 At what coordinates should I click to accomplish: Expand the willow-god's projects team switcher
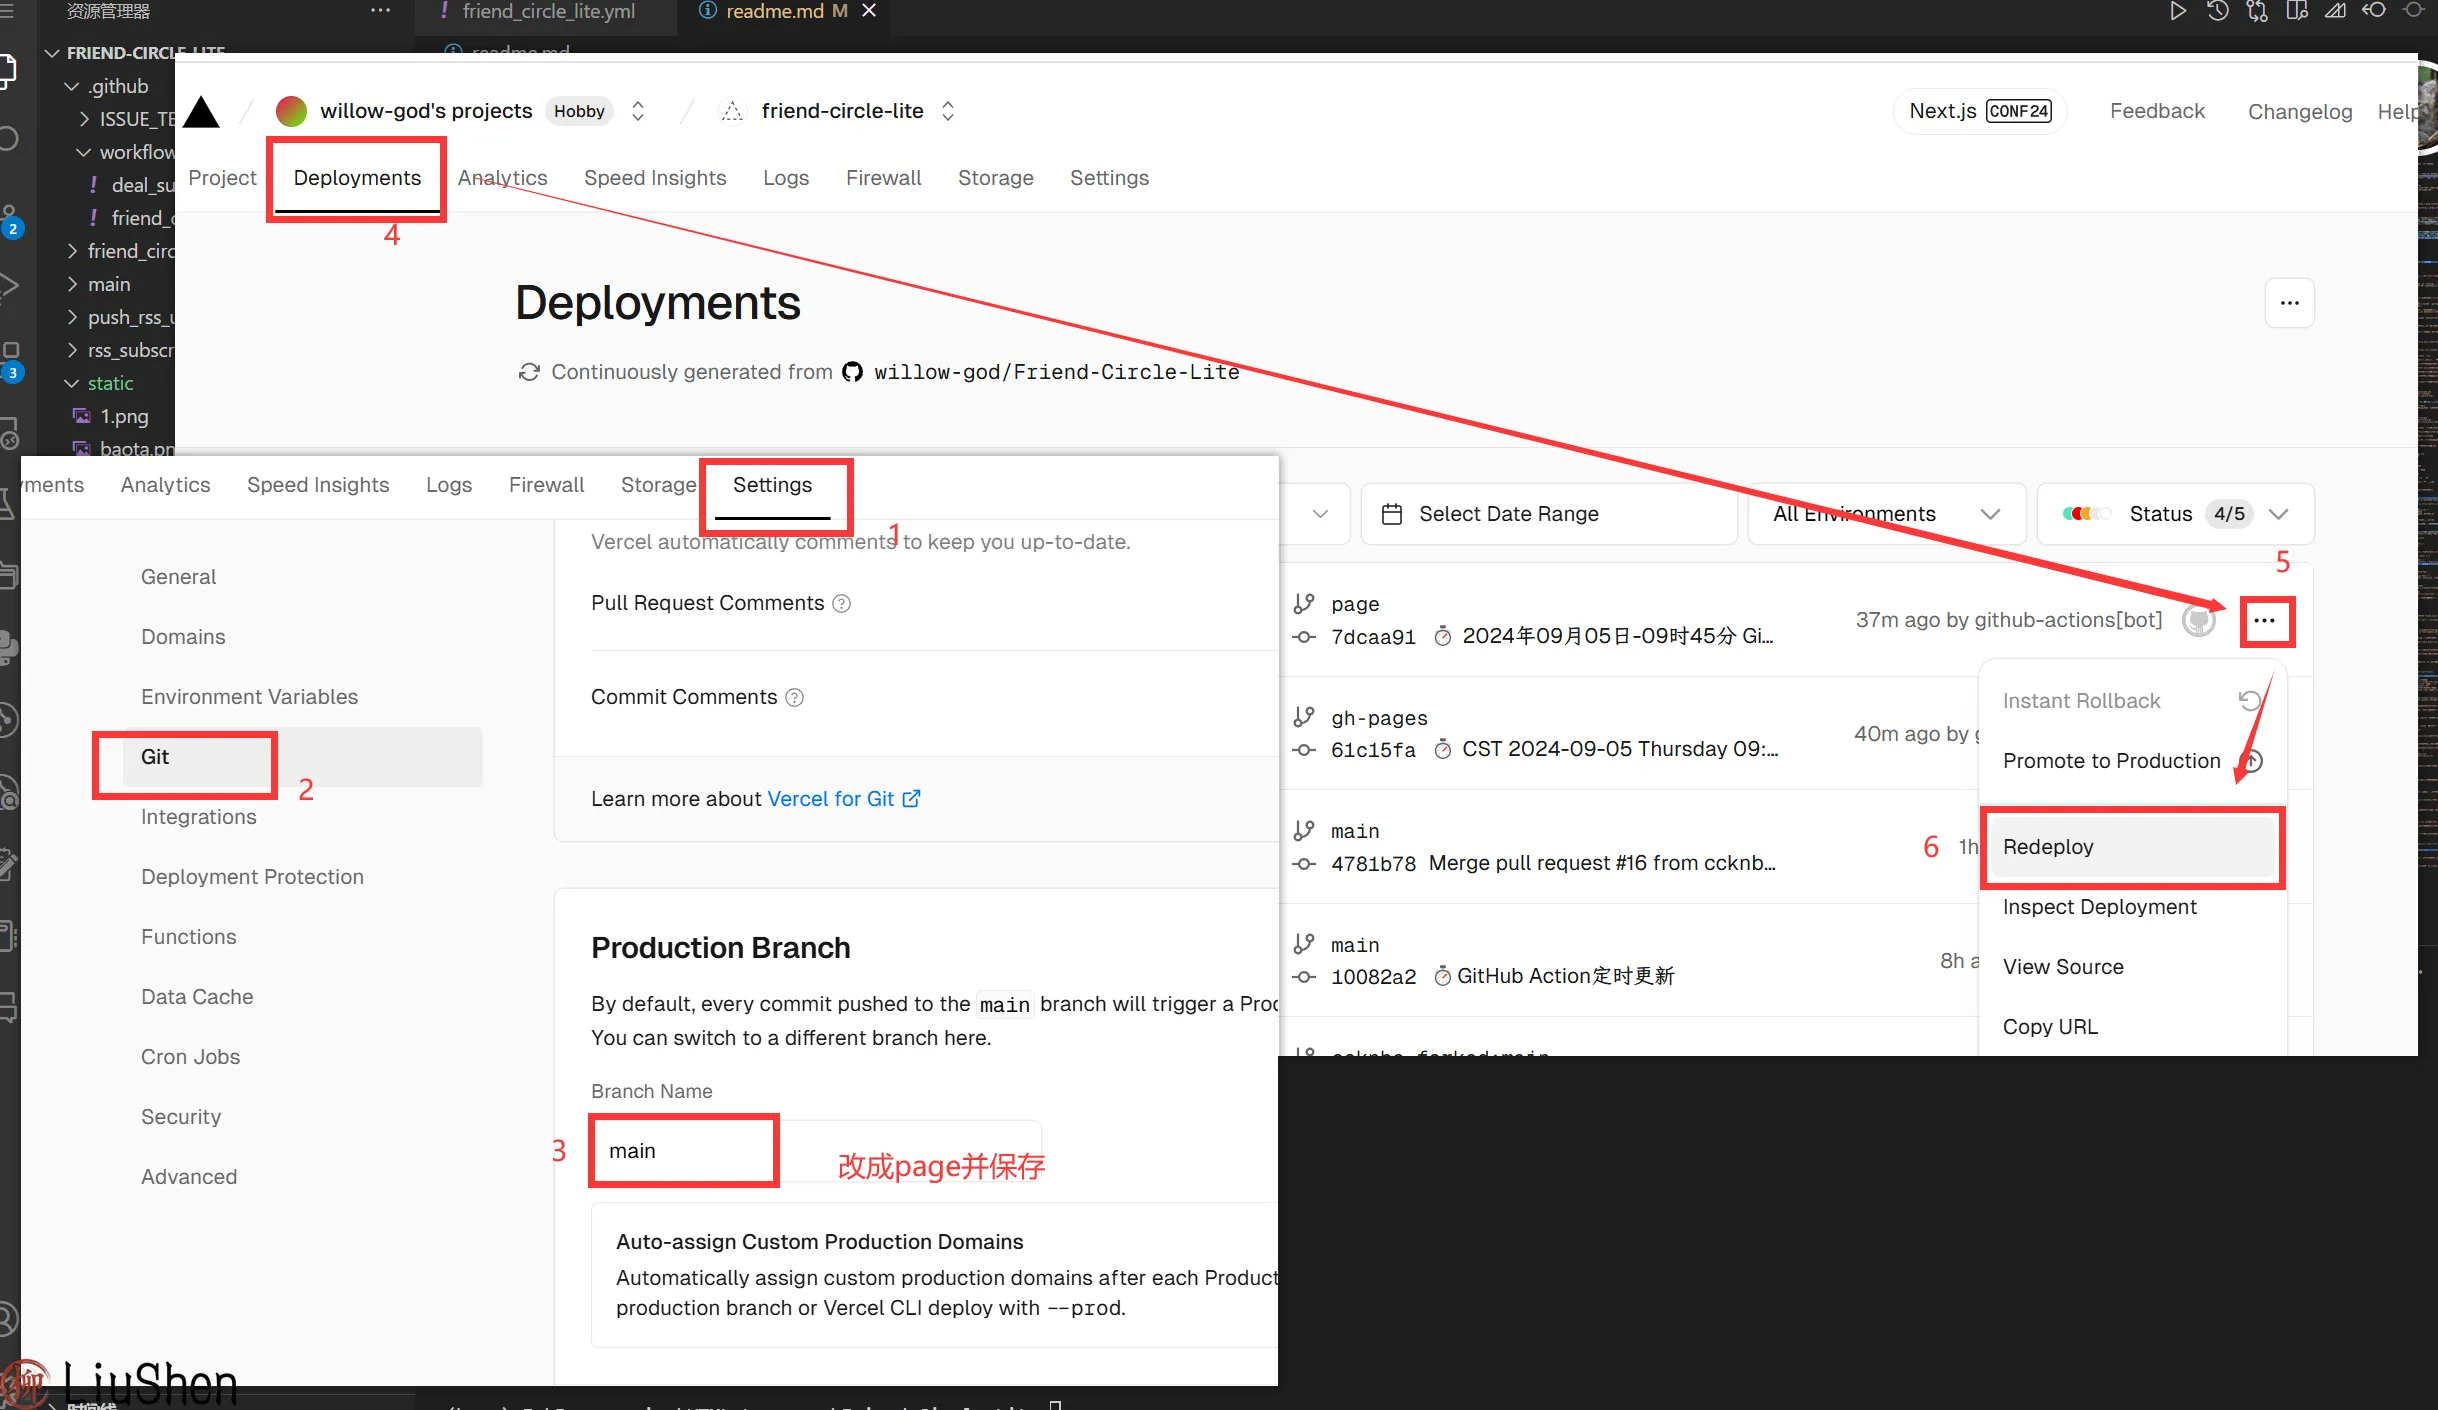pyautogui.click(x=638, y=111)
